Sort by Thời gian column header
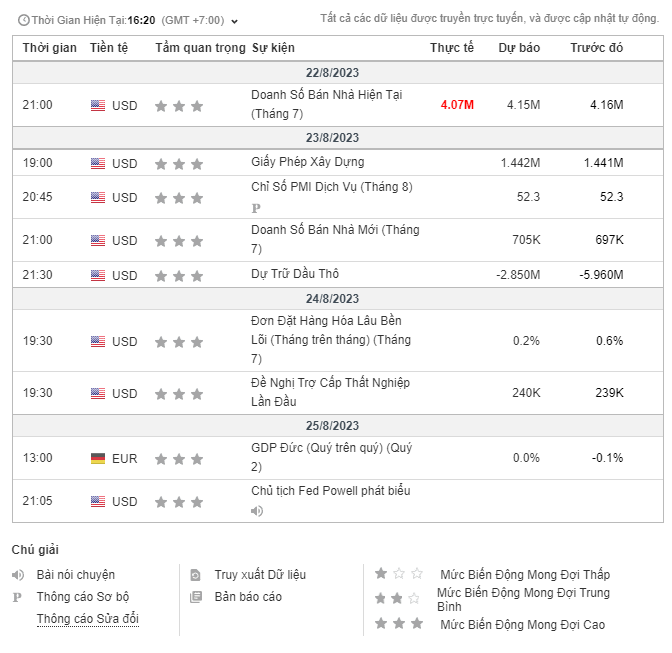Image resolution: width=672 pixels, height=653 pixels. click(50, 48)
